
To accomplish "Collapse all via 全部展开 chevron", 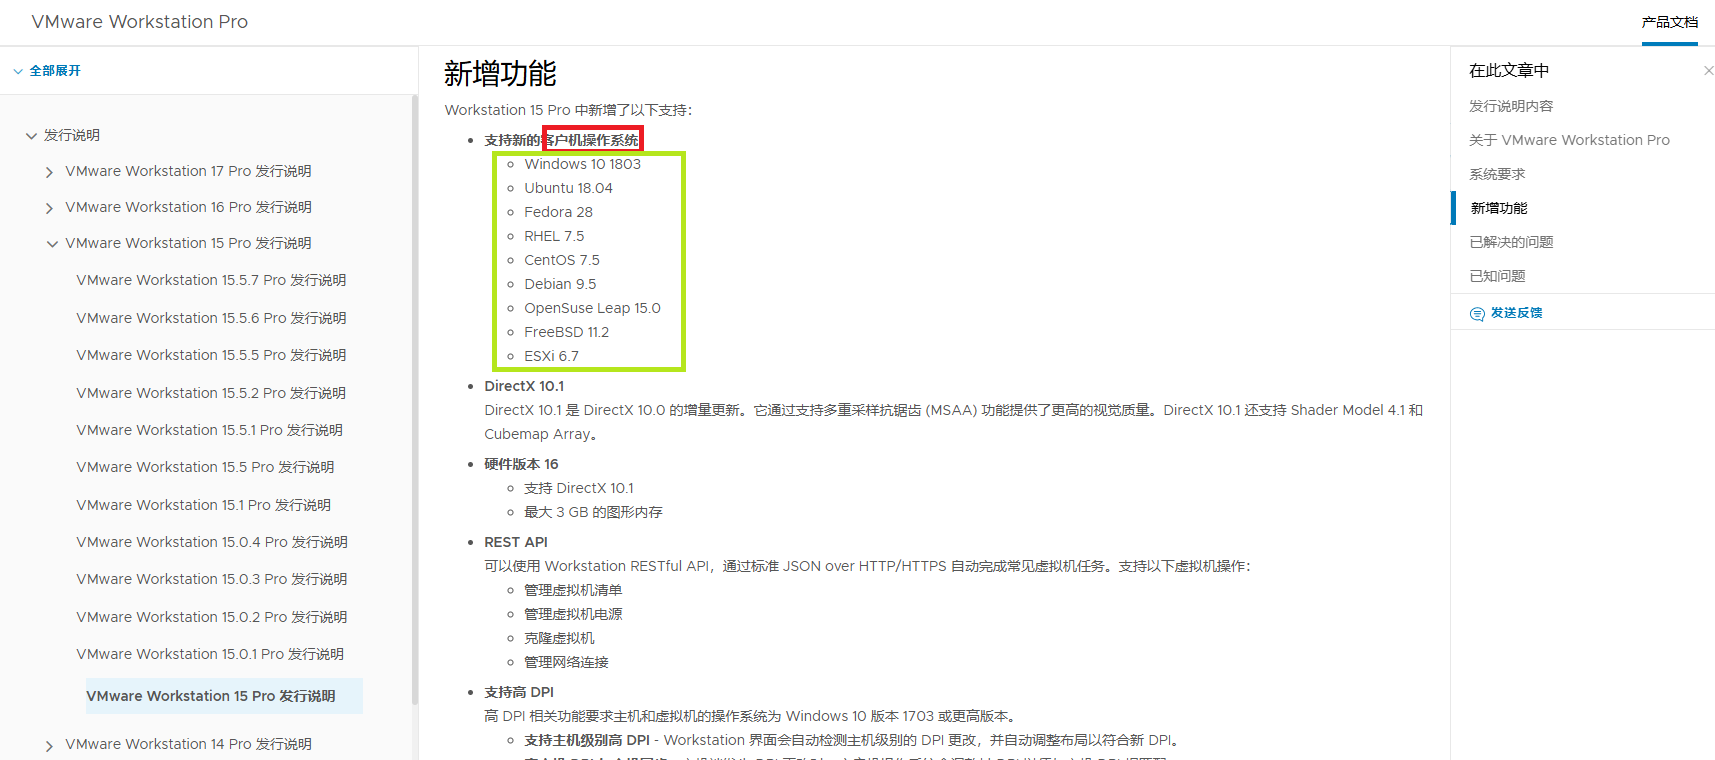I will pos(18,71).
